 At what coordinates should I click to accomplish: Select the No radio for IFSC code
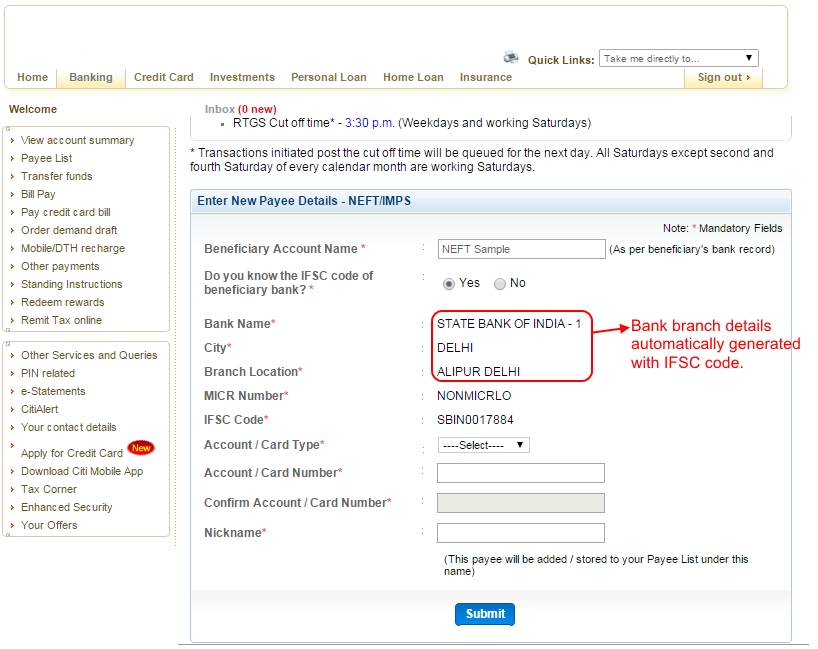pyautogui.click(x=499, y=283)
